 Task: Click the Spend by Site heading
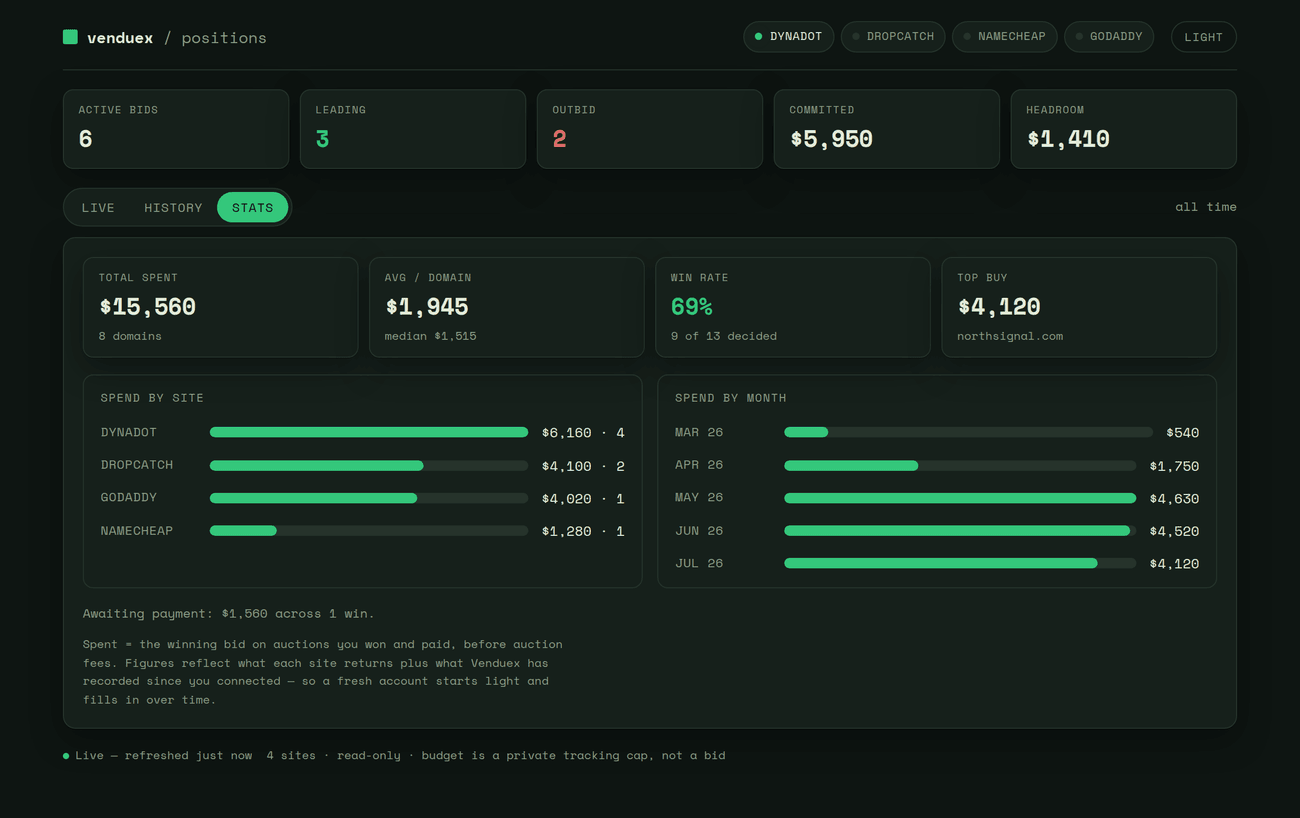pos(152,398)
